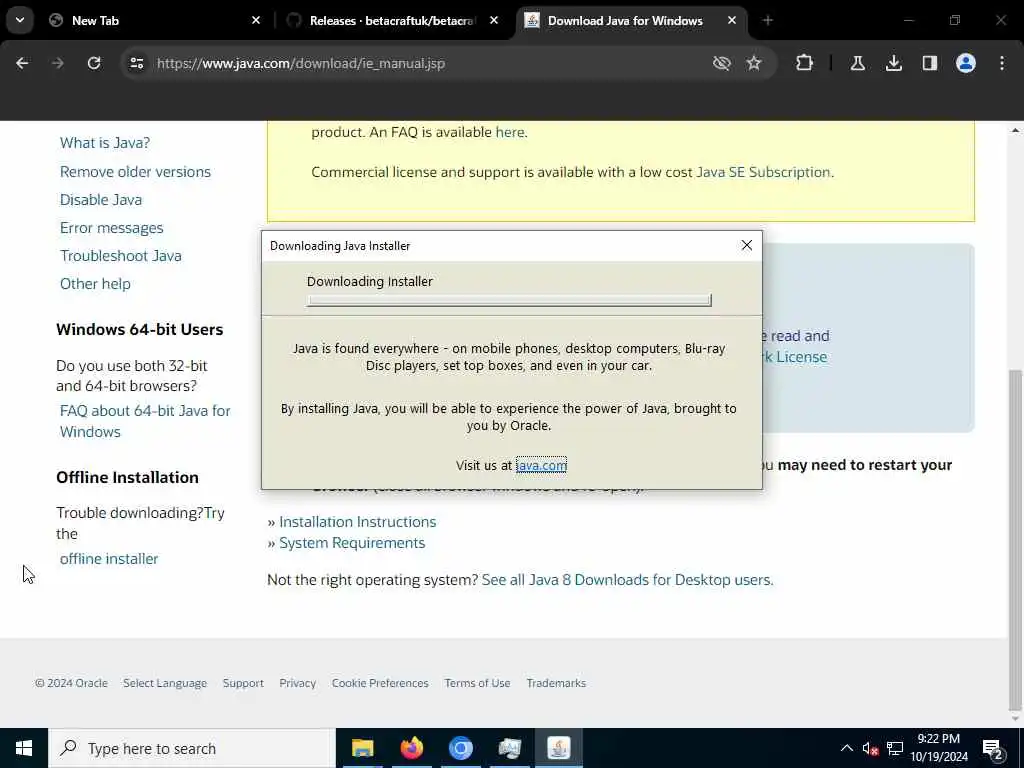
Task: Close the Download Java for Windows tab
Action: pyautogui.click(x=732, y=21)
